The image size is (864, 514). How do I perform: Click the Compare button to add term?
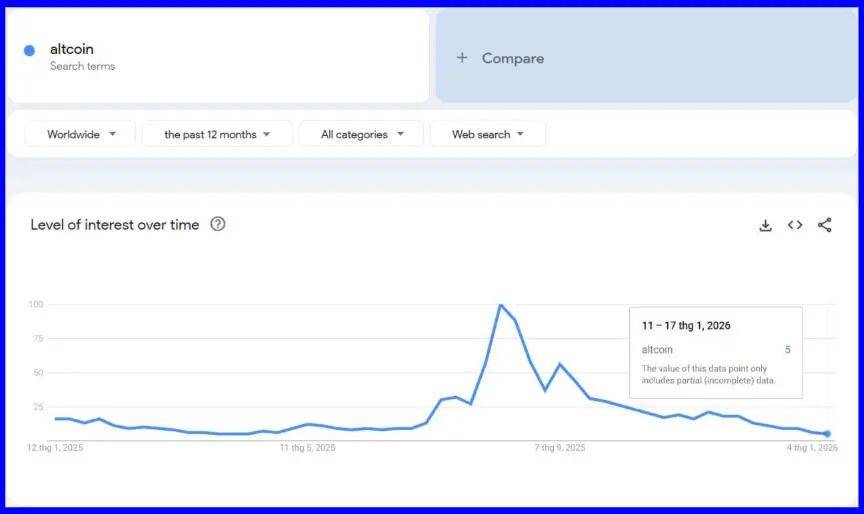point(500,58)
